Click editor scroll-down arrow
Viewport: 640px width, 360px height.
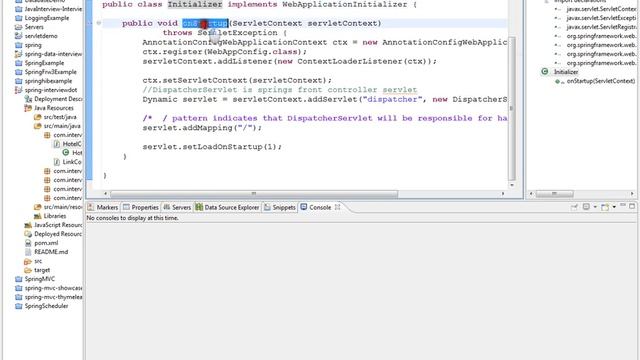click(x=511, y=185)
